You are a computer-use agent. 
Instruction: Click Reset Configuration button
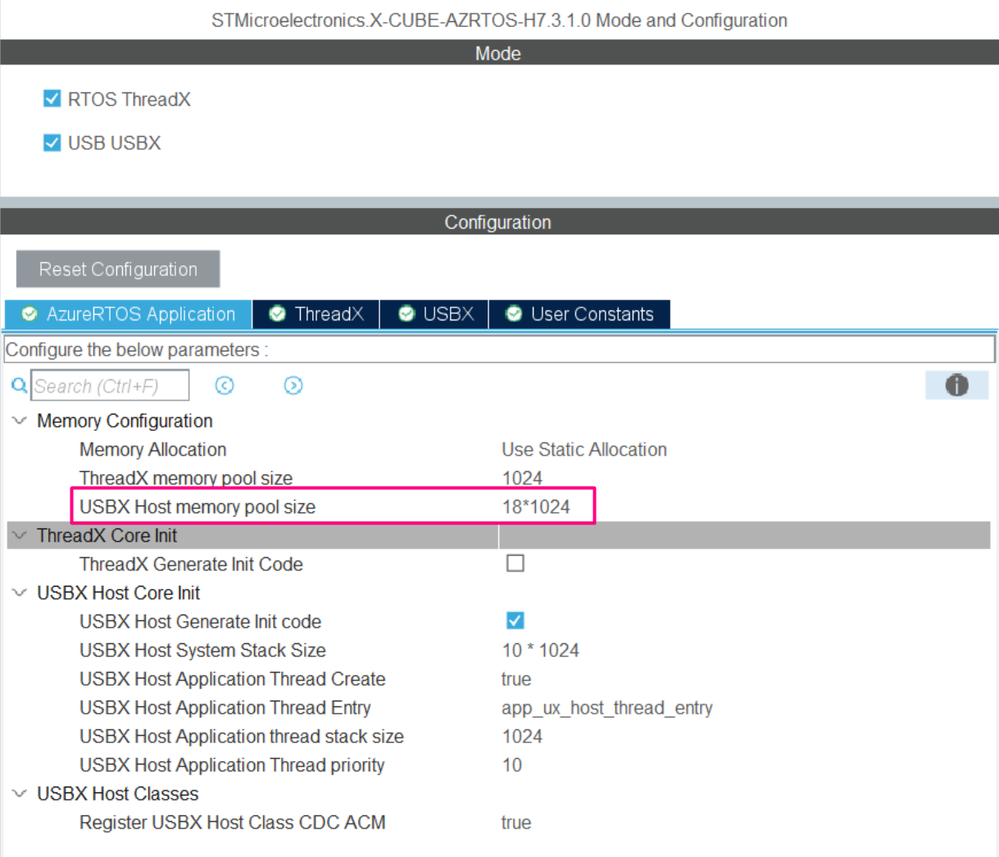pos(118,269)
